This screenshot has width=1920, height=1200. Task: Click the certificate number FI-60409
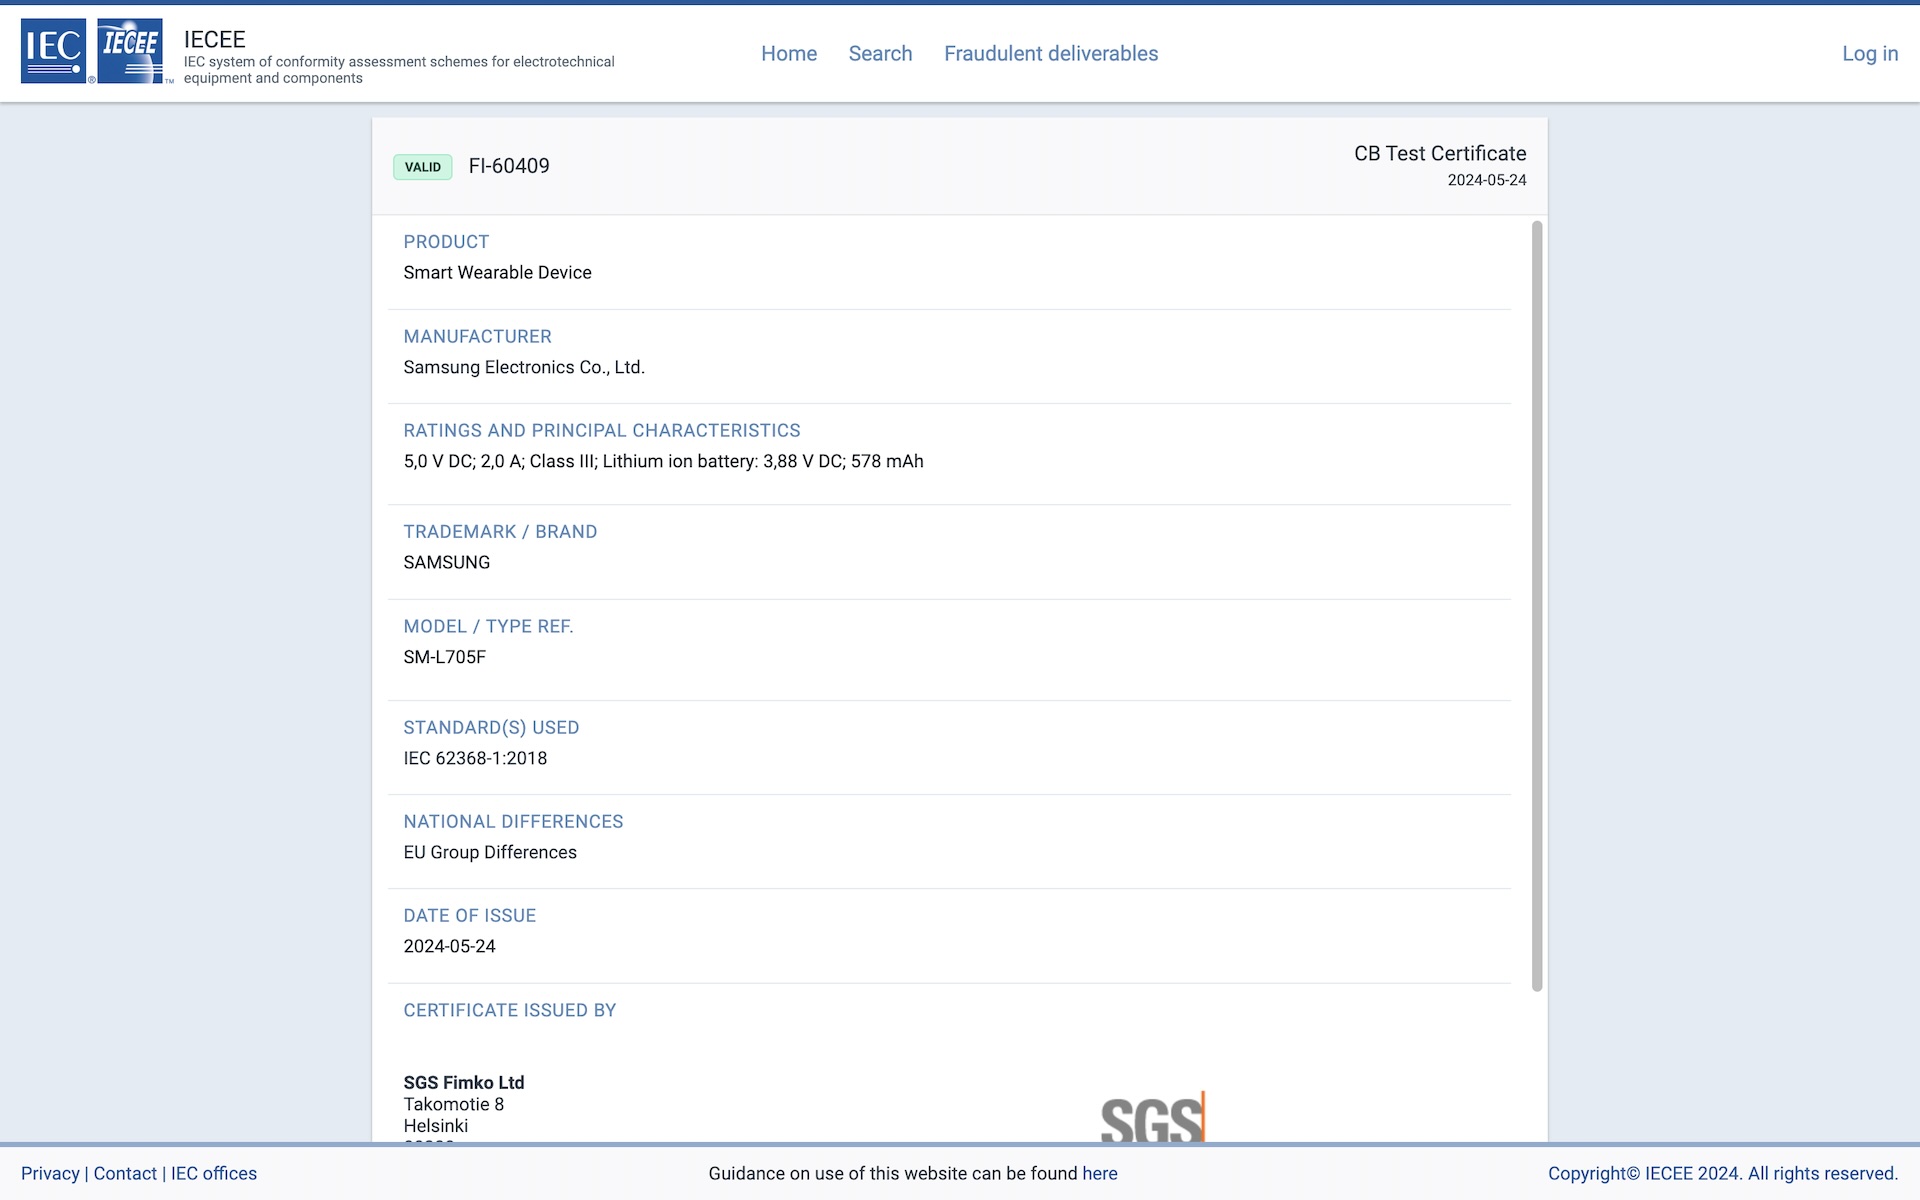[509, 166]
